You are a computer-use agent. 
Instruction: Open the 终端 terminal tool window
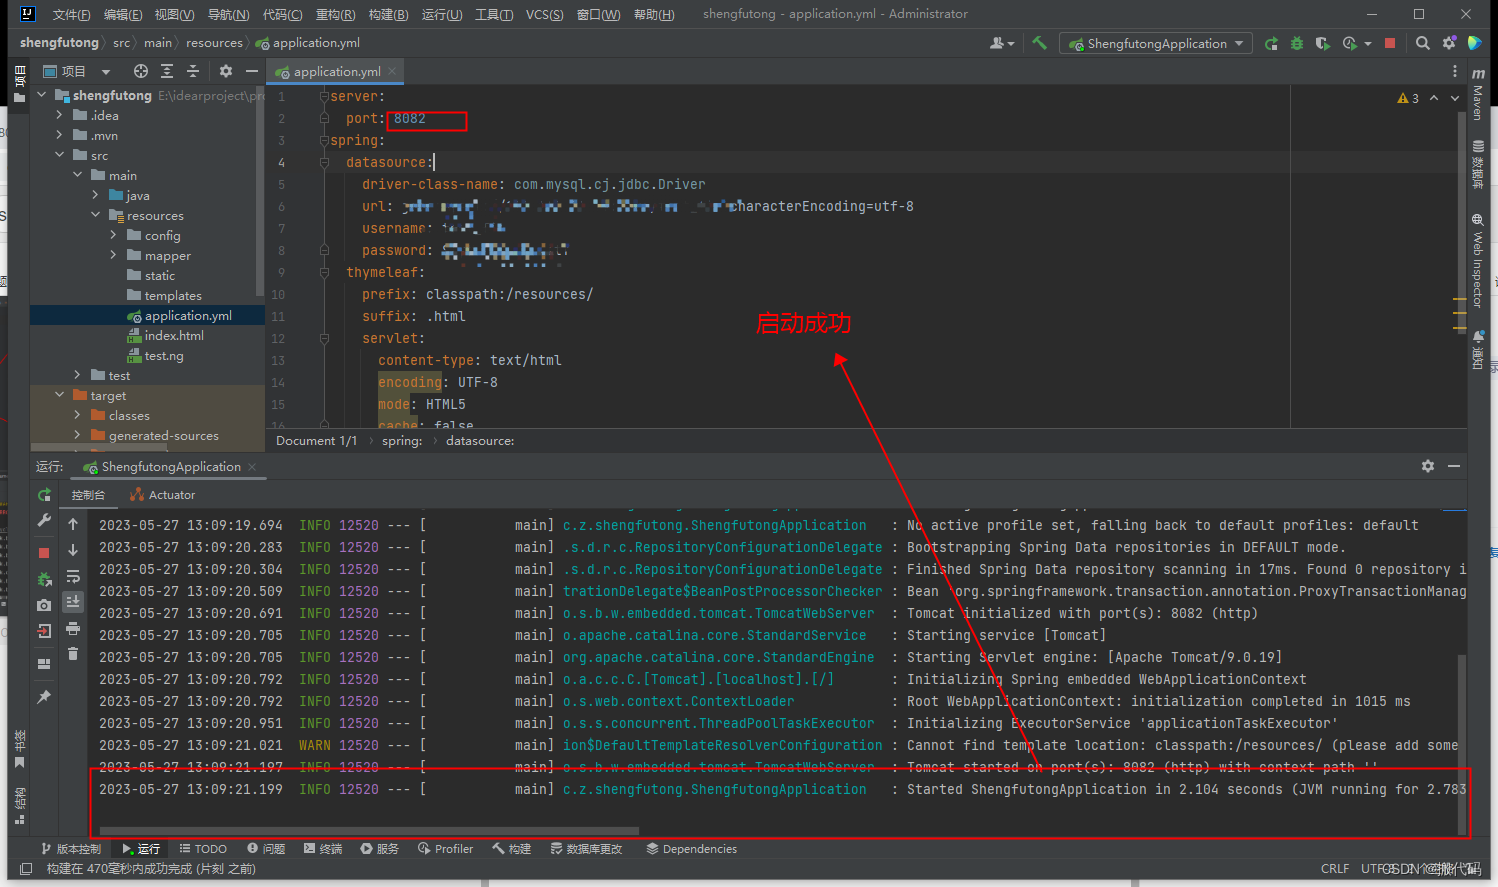pyautogui.click(x=323, y=849)
